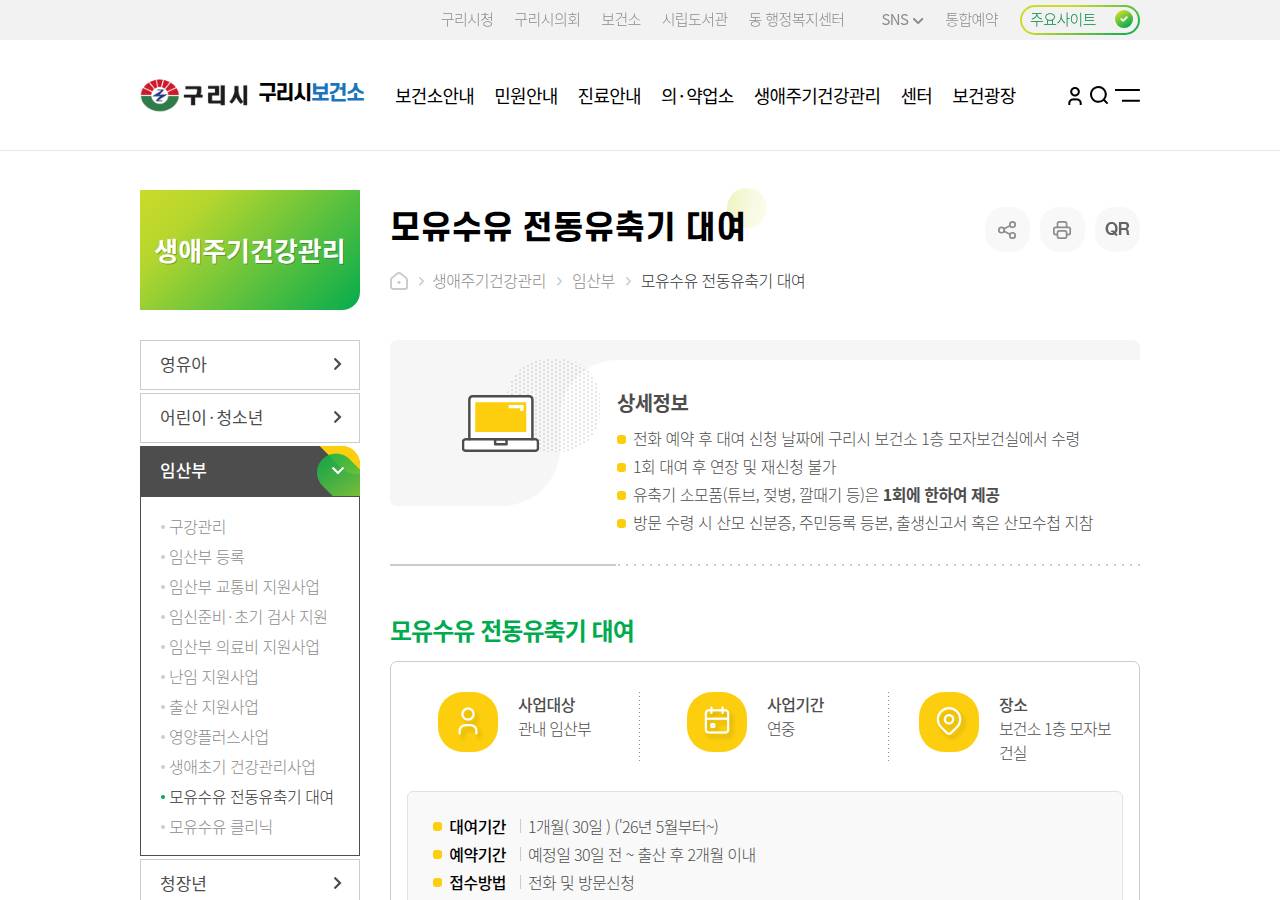Open the 센터 menu
Viewport: 1280px width, 900px height.
point(916,96)
